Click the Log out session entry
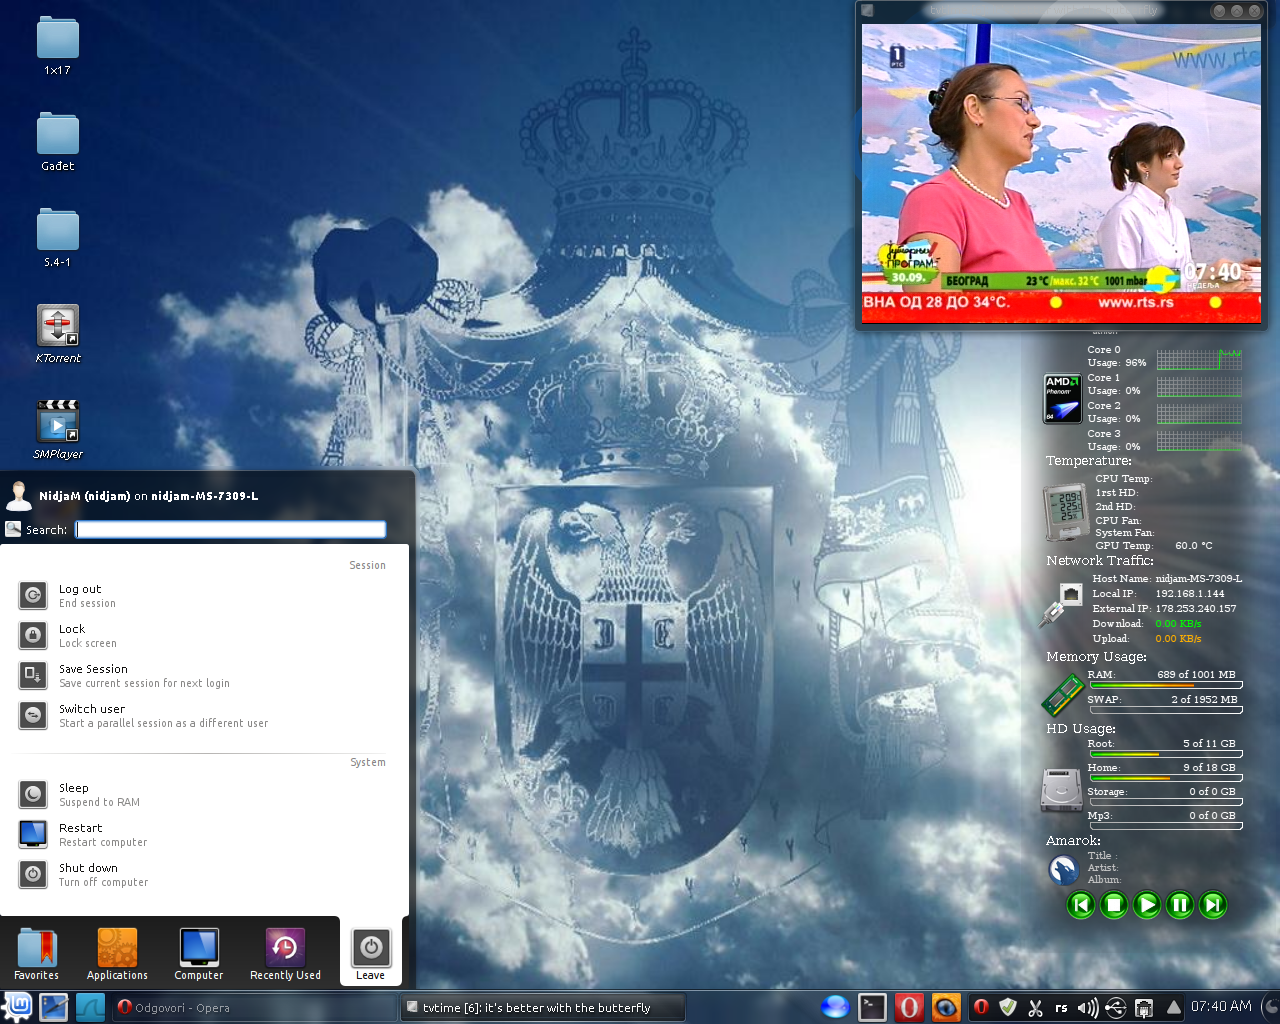The width and height of the screenshot is (1280, 1024). [205, 596]
